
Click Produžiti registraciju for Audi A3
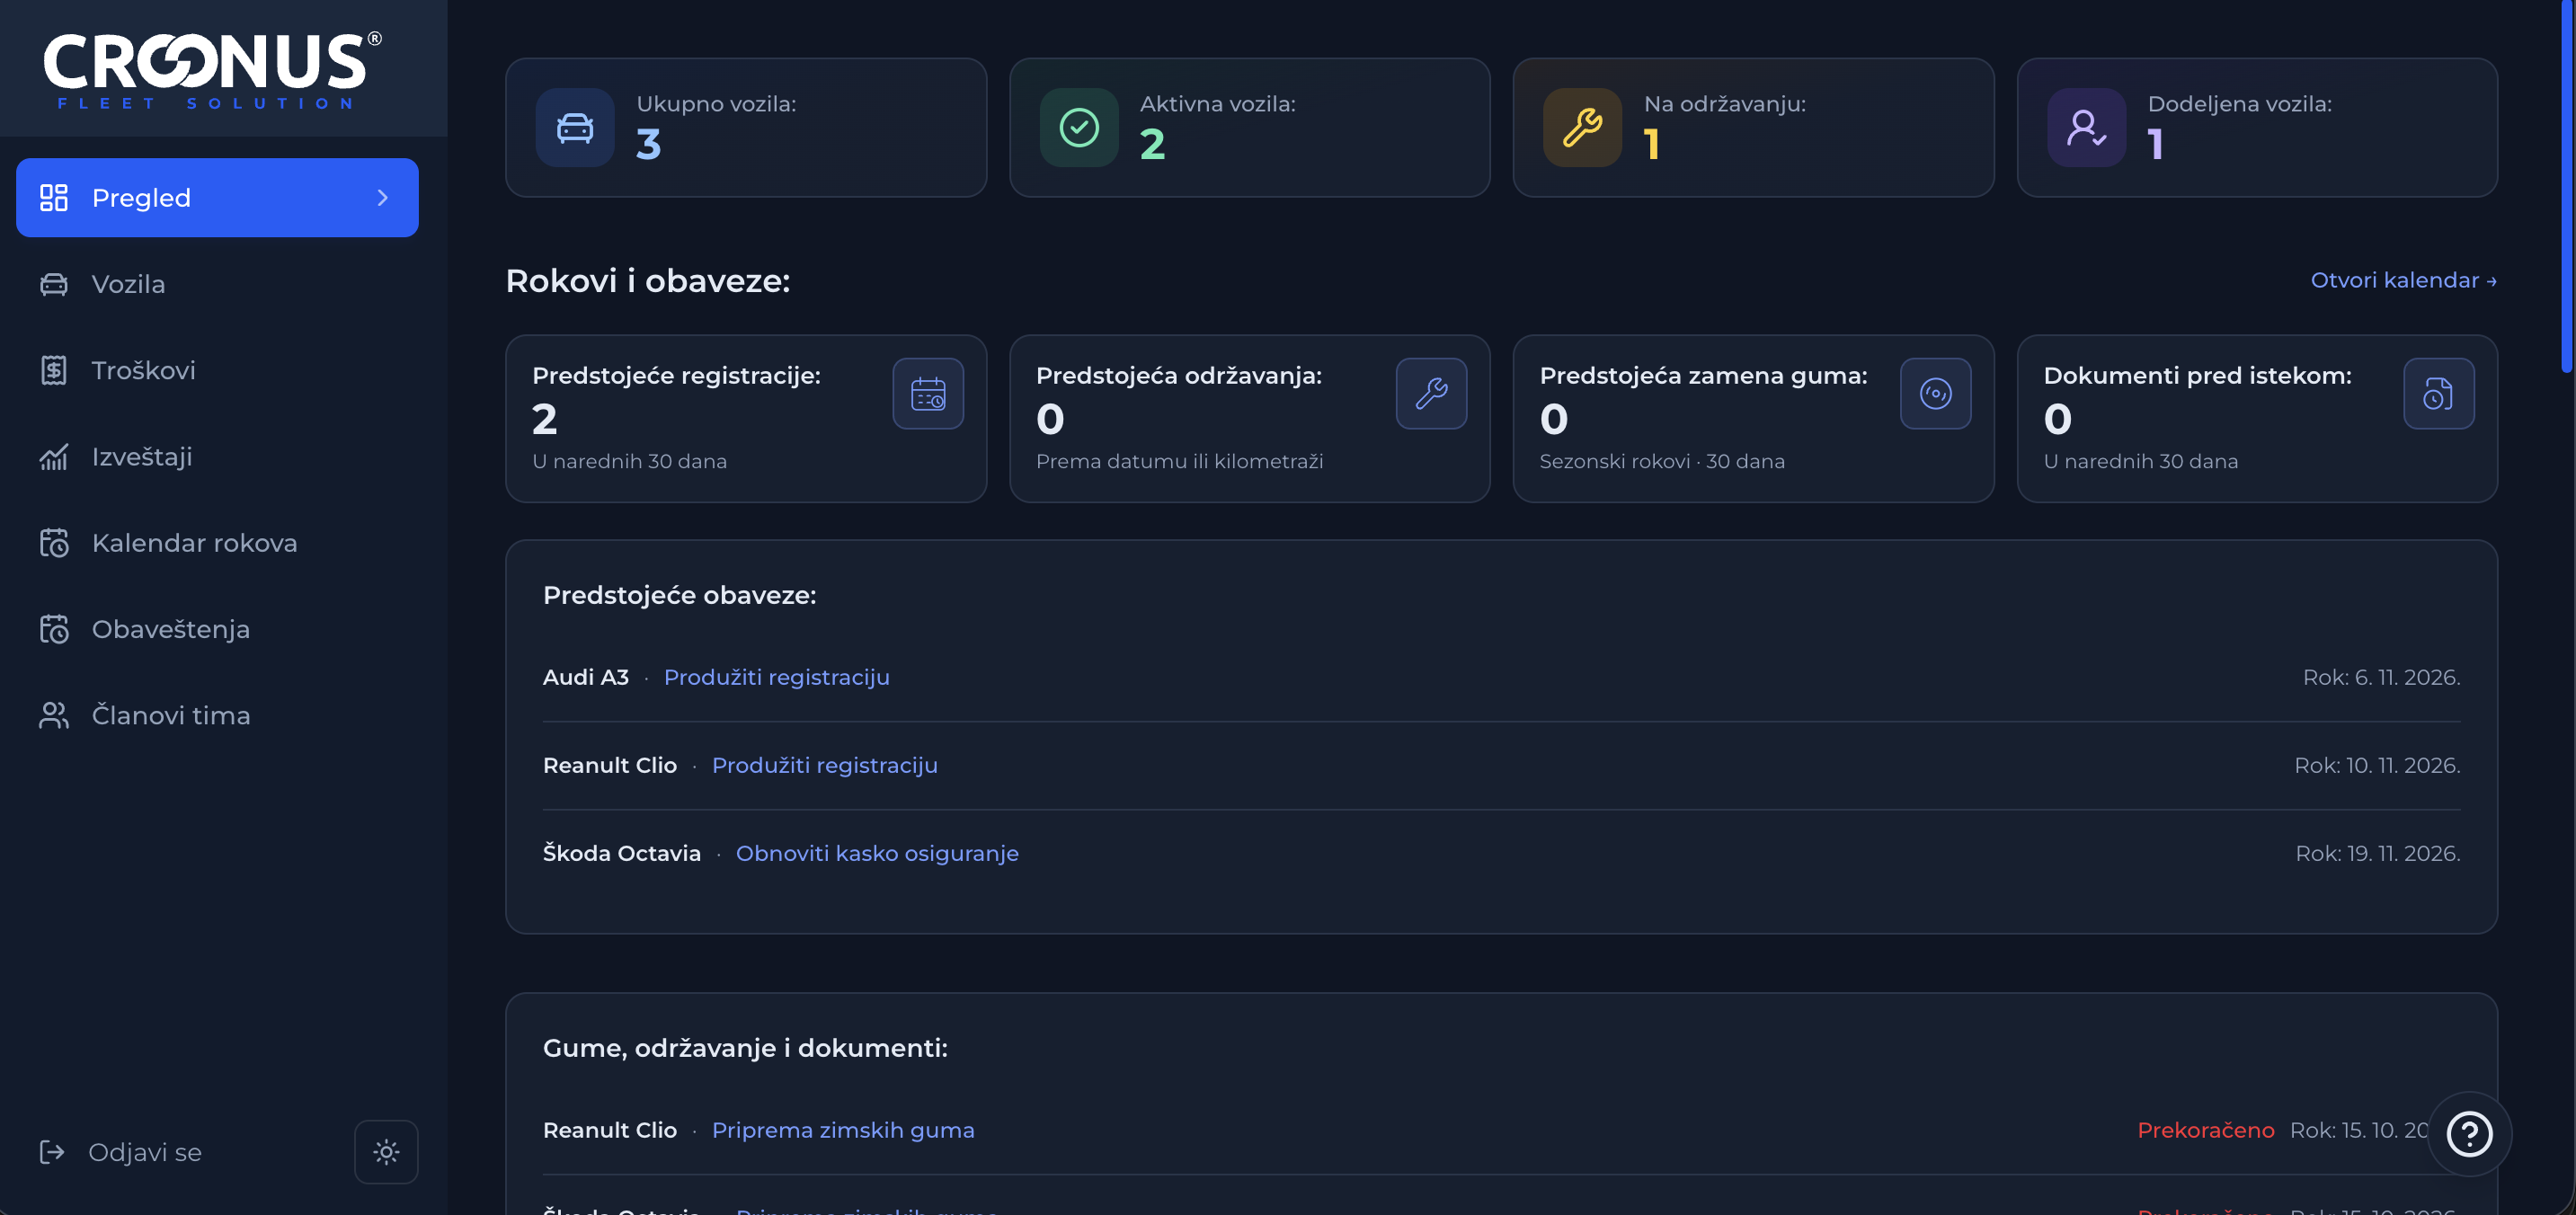(776, 677)
